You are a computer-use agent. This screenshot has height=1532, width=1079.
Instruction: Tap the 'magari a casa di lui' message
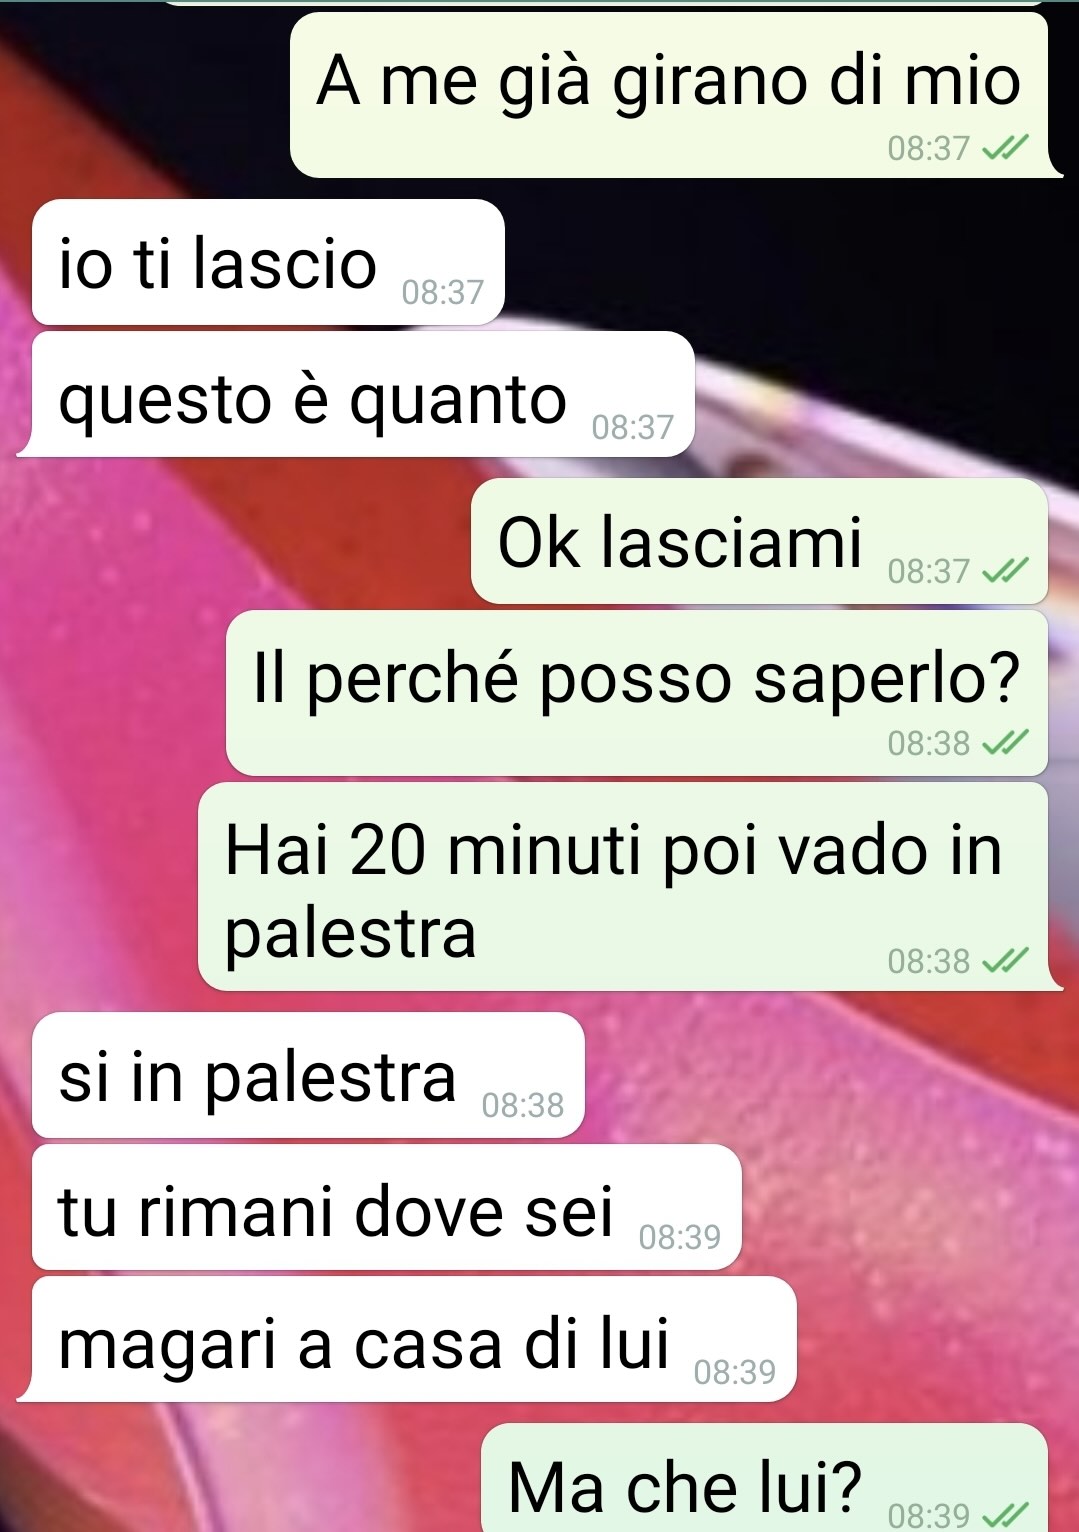tap(414, 1339)
